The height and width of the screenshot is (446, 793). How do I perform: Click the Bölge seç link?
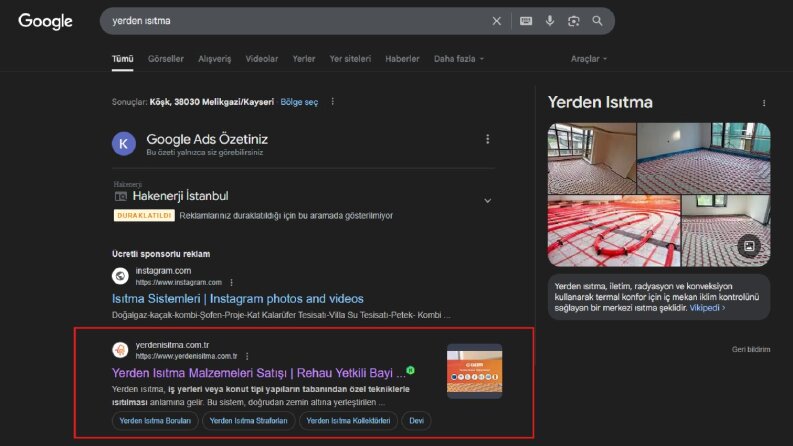click(x=299, y=102)
